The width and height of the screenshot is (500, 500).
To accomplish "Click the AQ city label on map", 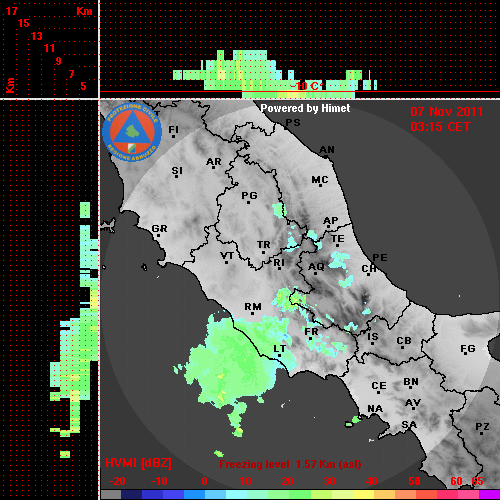I will coord(316,267).
